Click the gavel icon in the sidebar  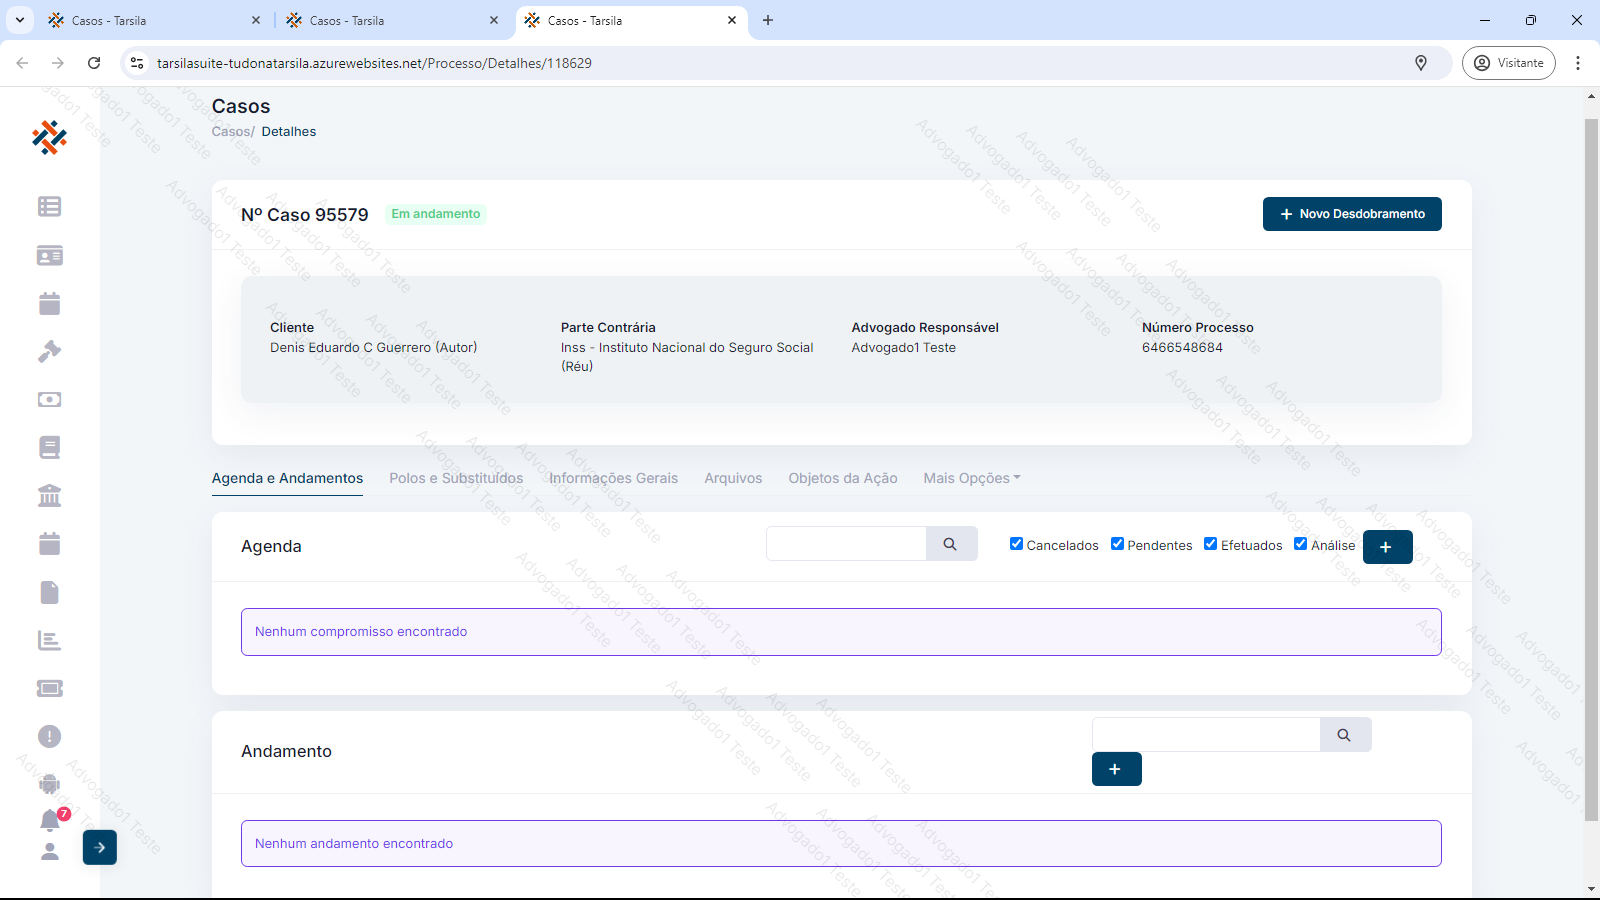click(49, 351)
